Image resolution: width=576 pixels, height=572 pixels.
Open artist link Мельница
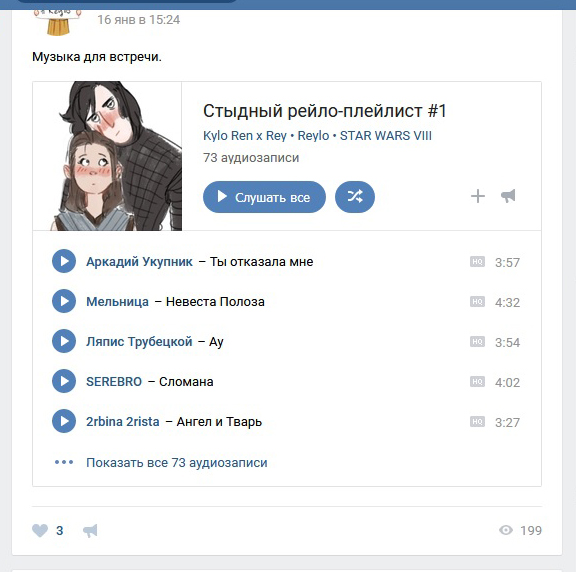pyautogui.click(x=118, y=302)
